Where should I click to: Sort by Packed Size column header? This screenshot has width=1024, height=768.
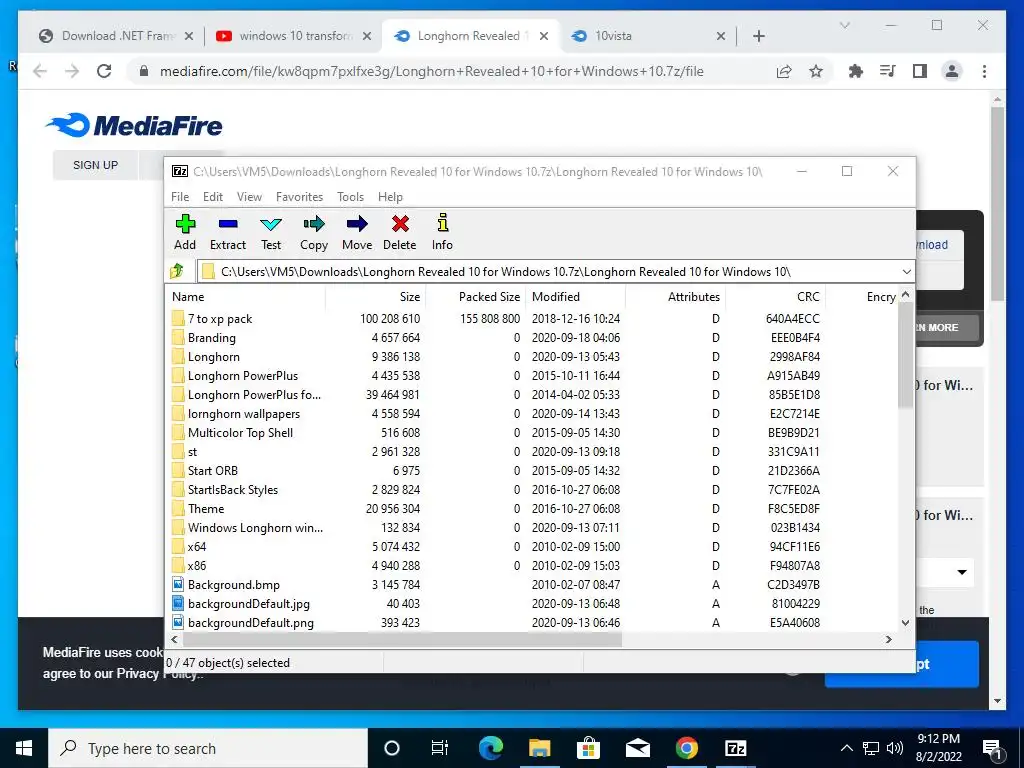(475, 296)
